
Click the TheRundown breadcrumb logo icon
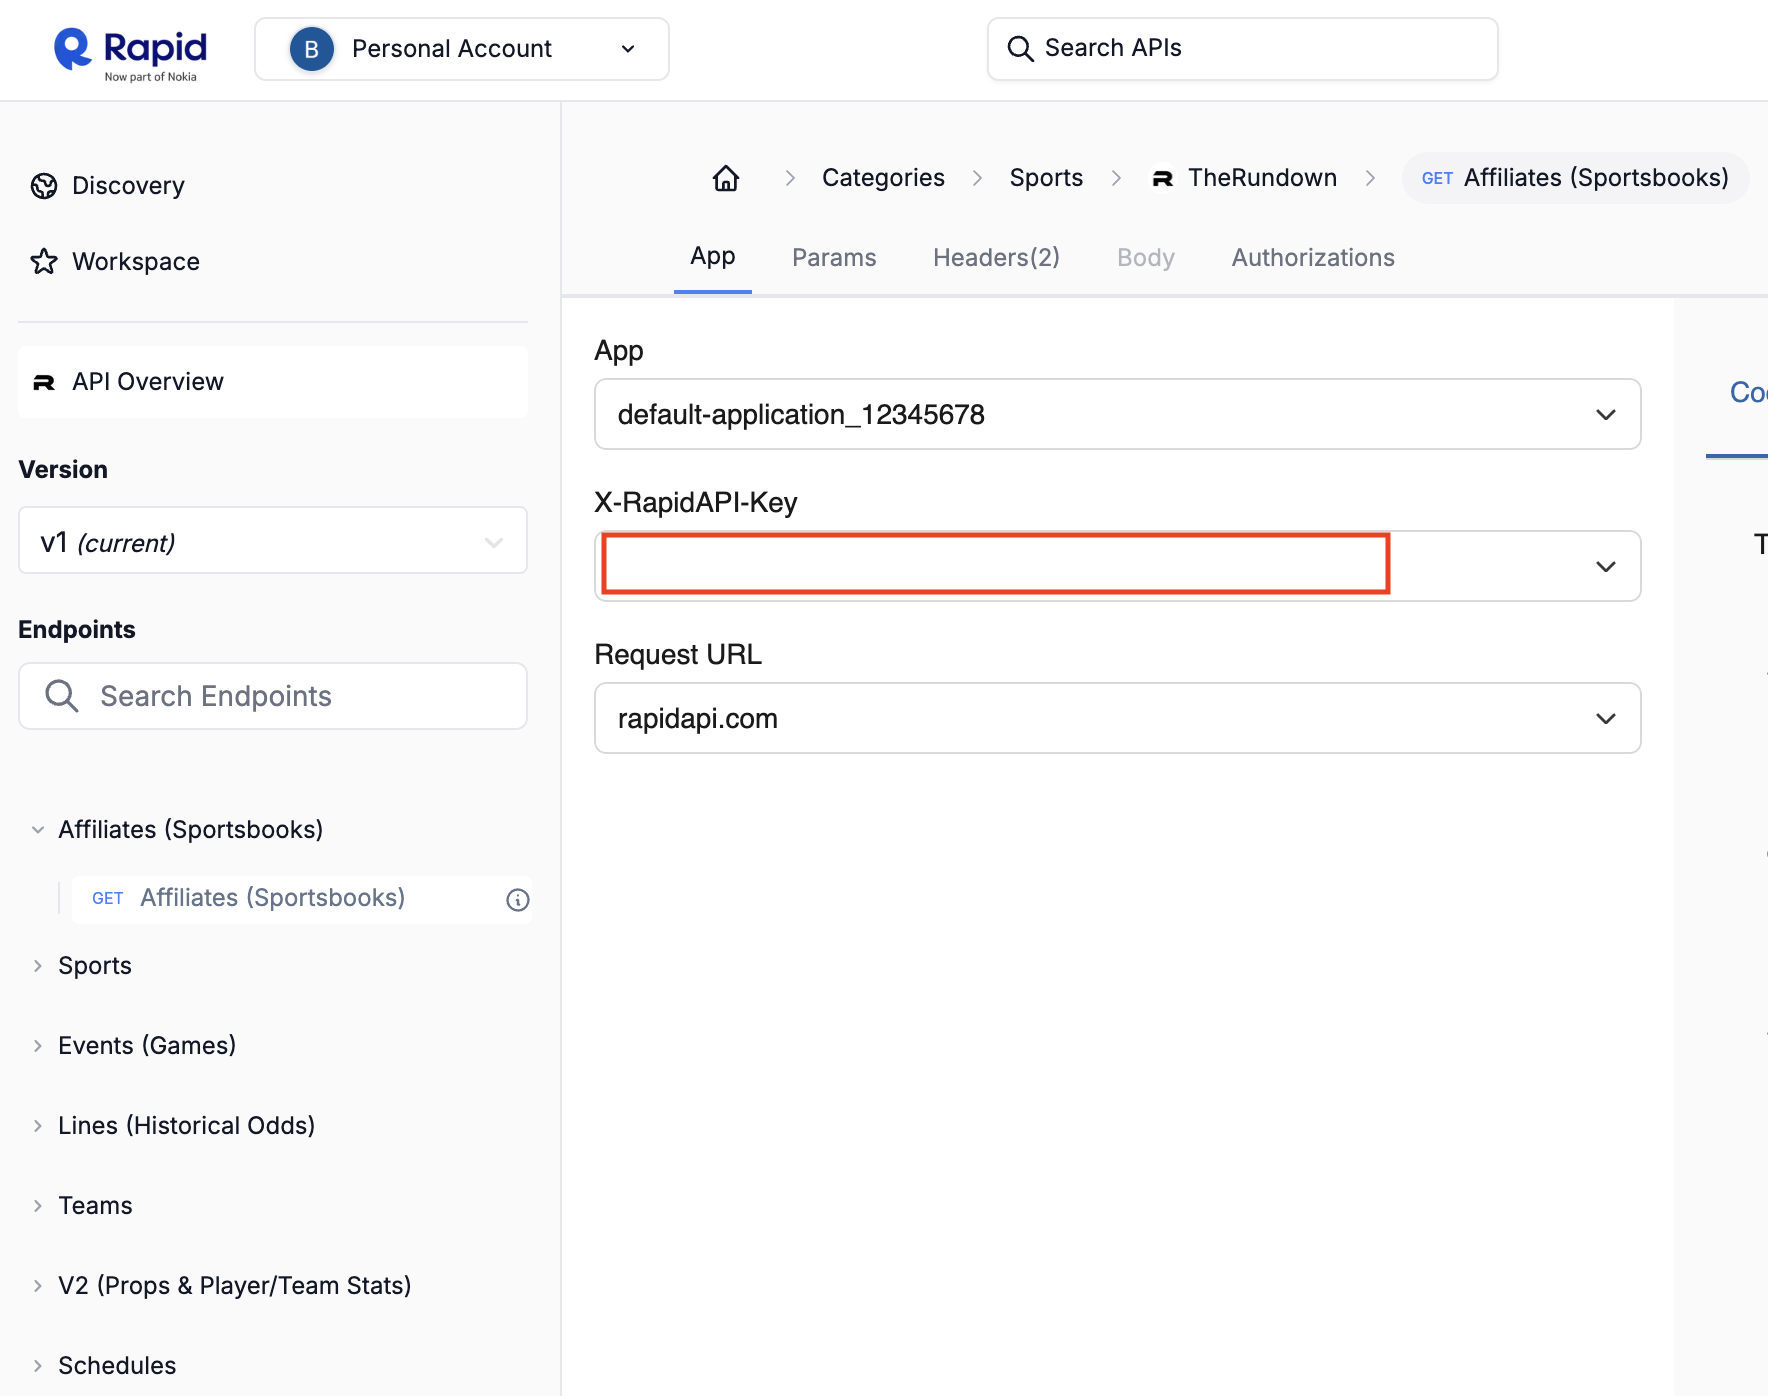[x=1163, y=179]
